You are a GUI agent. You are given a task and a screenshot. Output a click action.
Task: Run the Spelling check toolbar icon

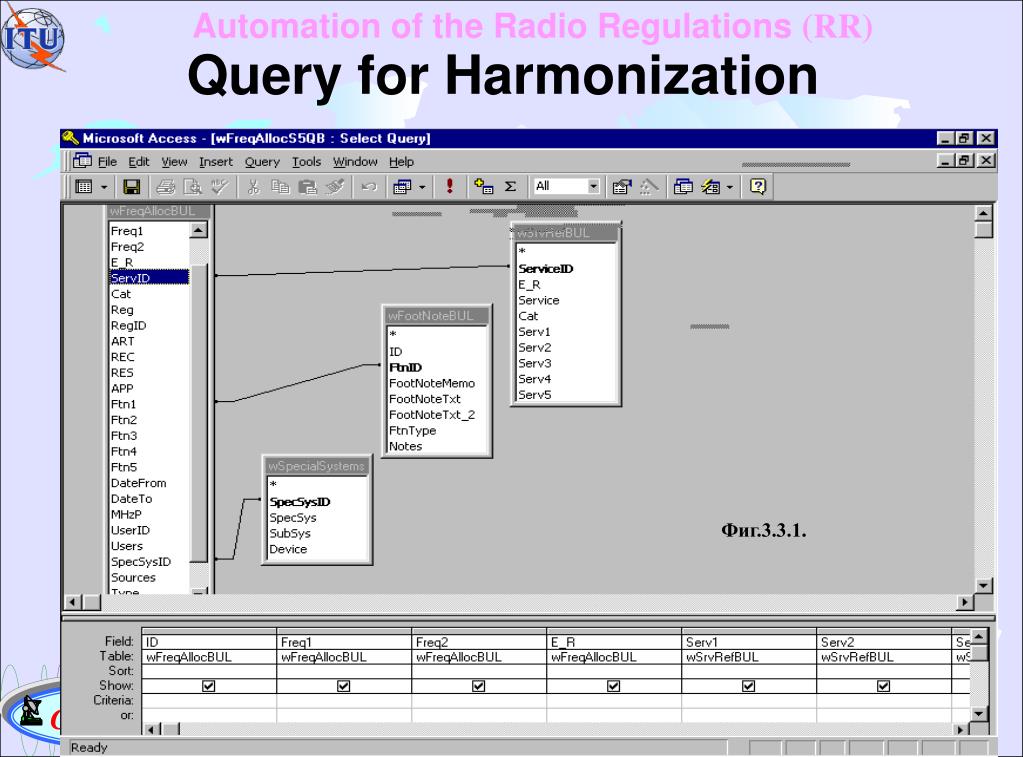tap(219, 187)
